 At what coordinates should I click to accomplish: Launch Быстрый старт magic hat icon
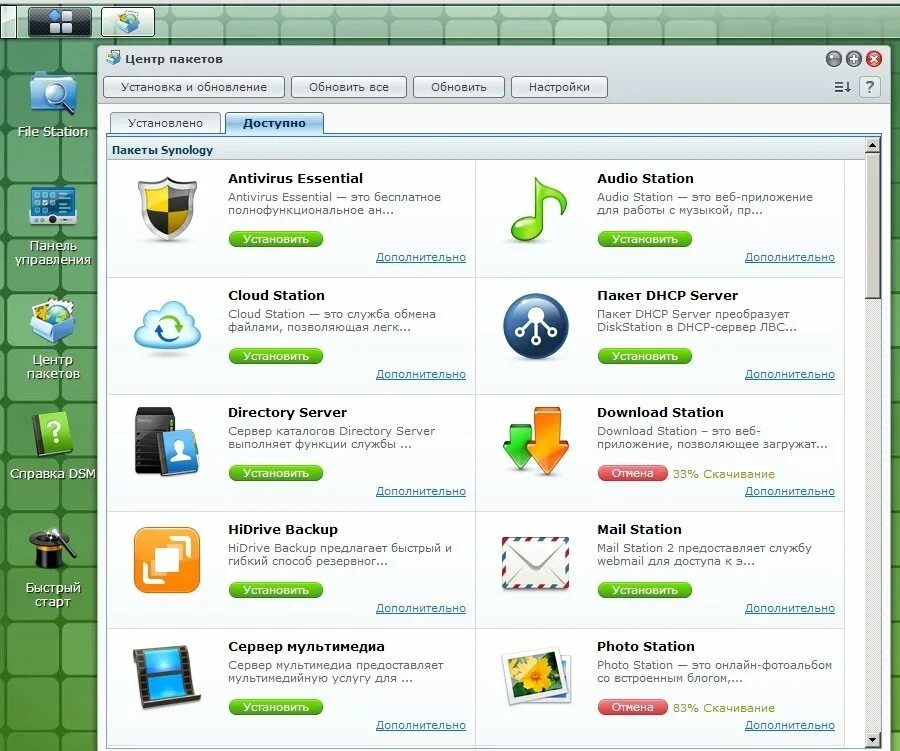pyautogui.click(x=52, y=568)
